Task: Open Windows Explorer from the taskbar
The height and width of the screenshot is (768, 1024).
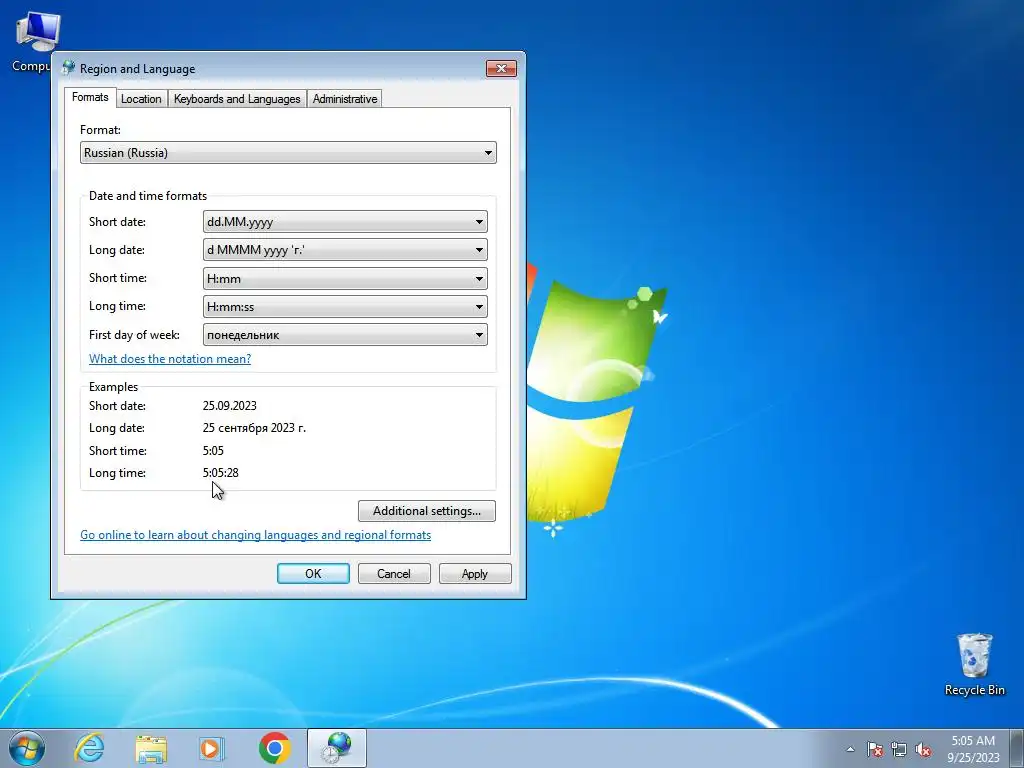Action: 151,749
